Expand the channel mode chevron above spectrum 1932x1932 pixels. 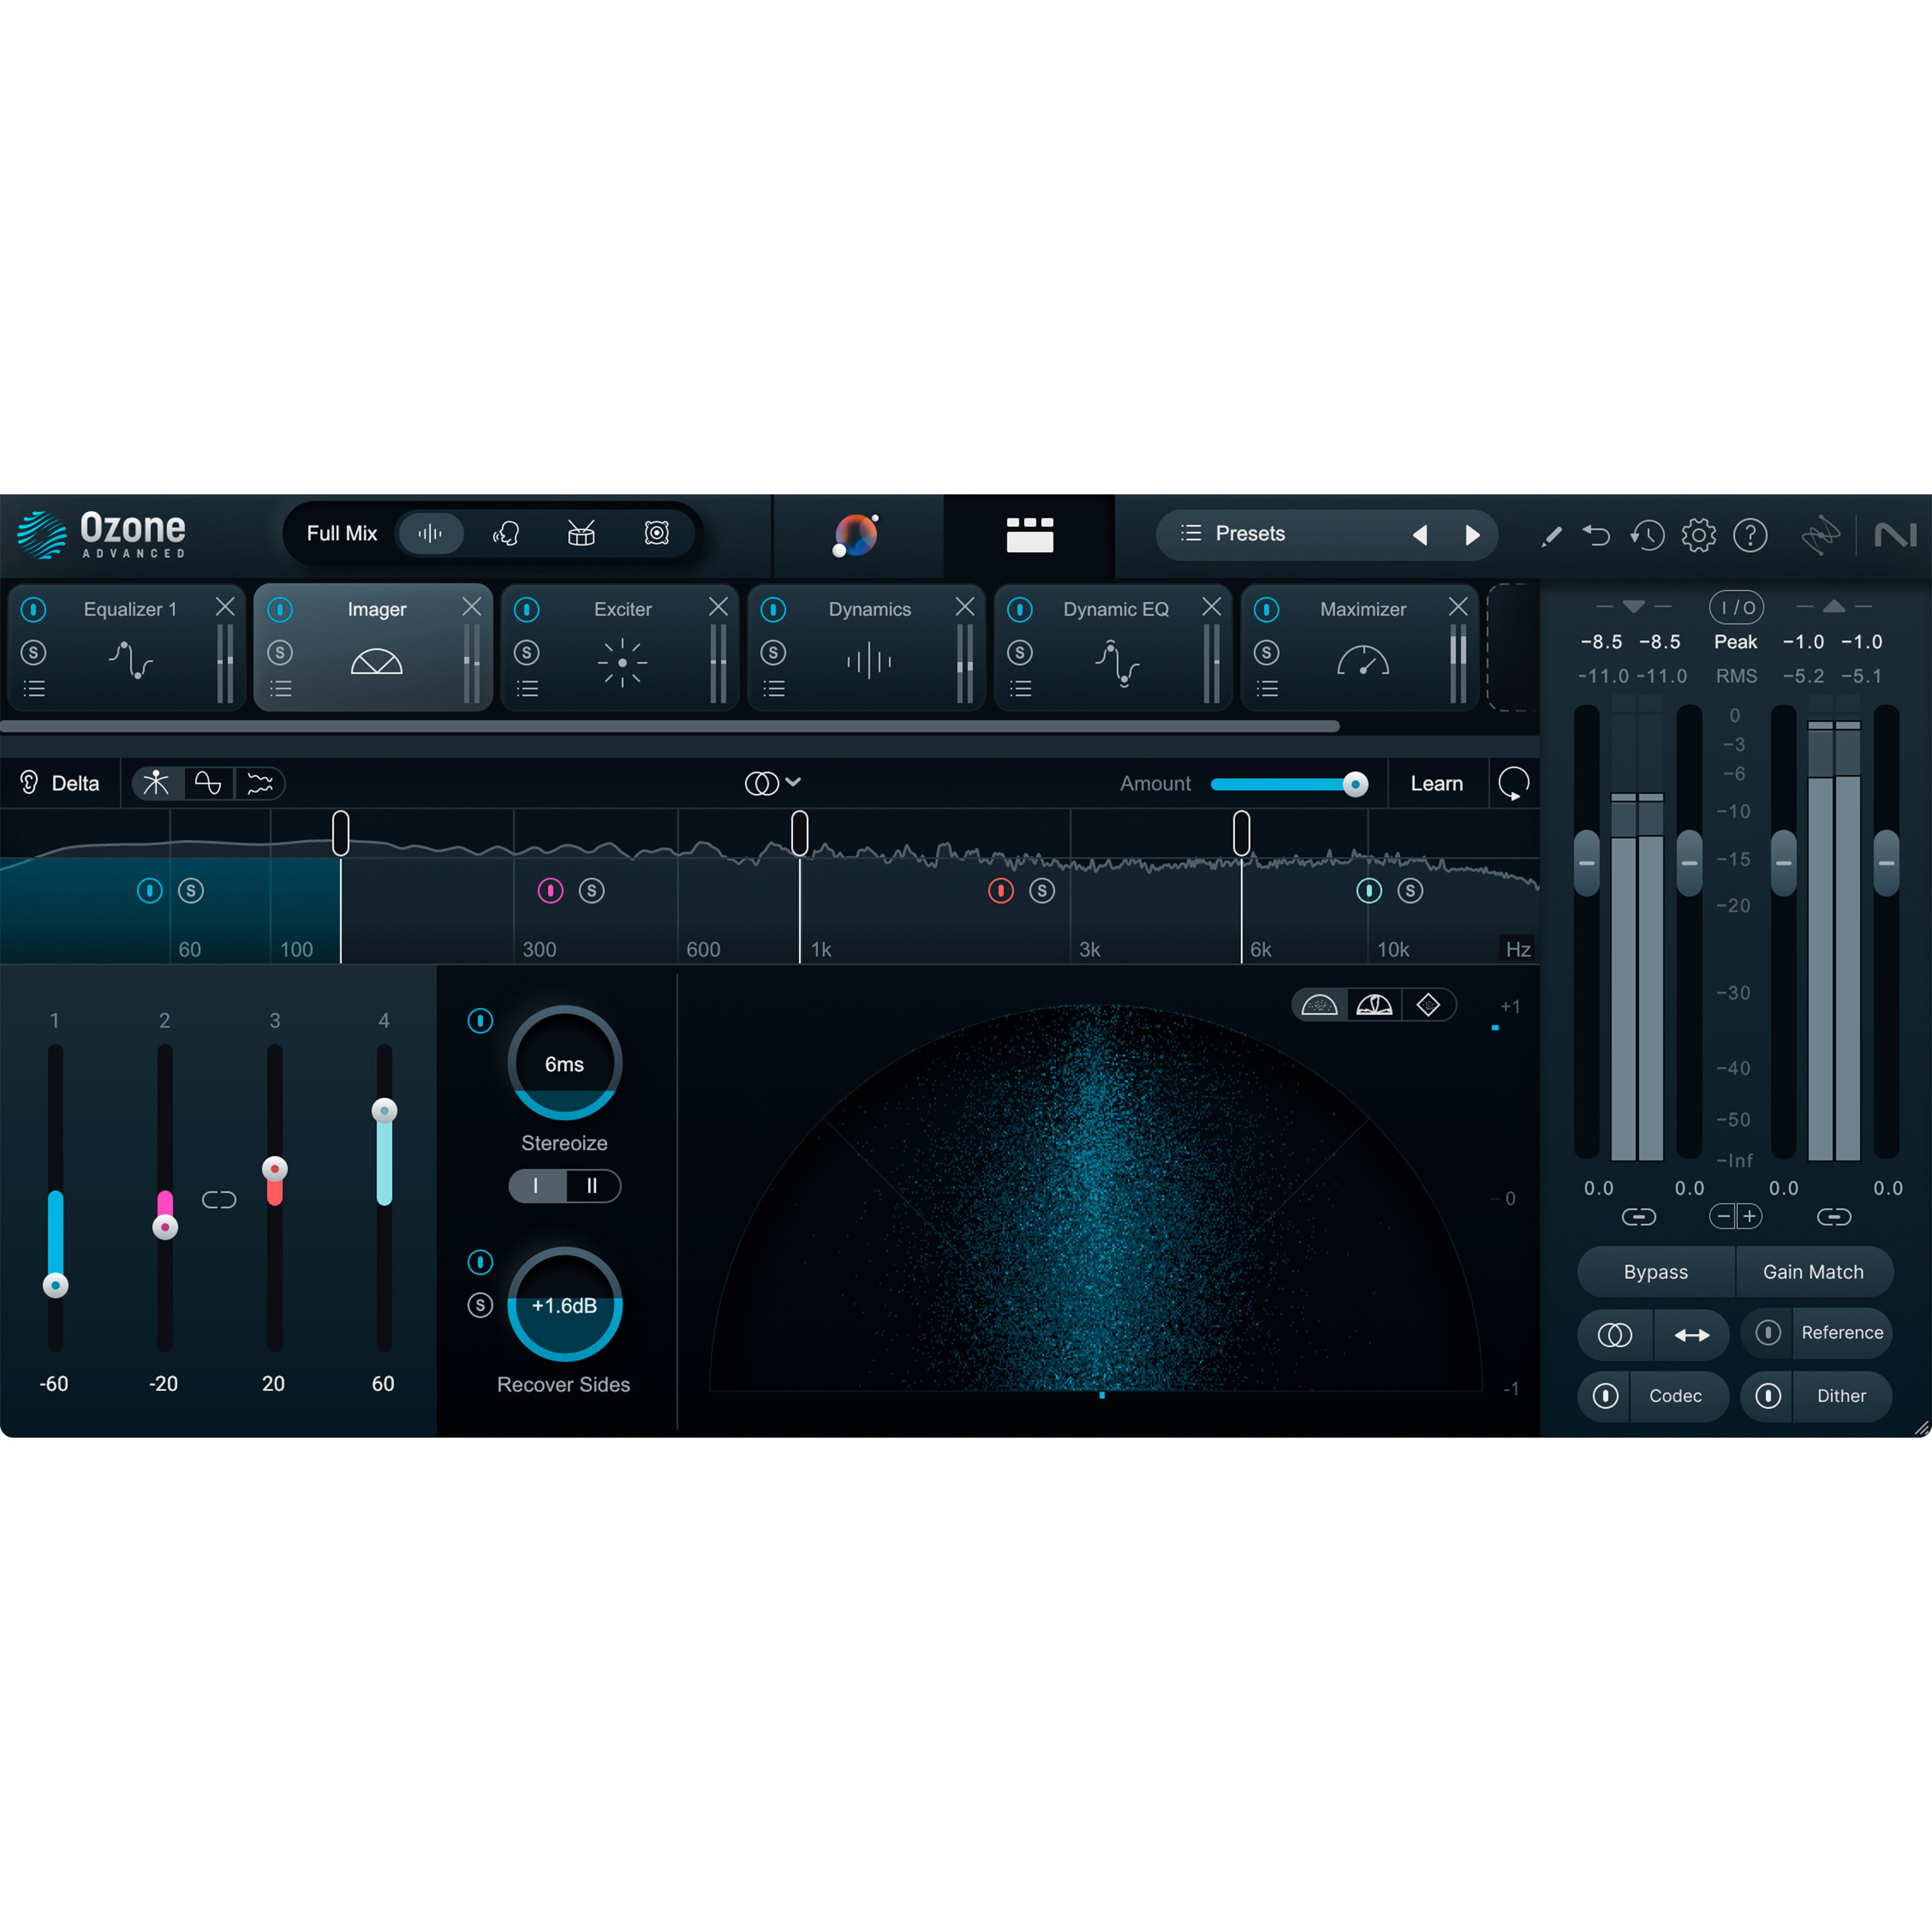[x=794, y=783]
